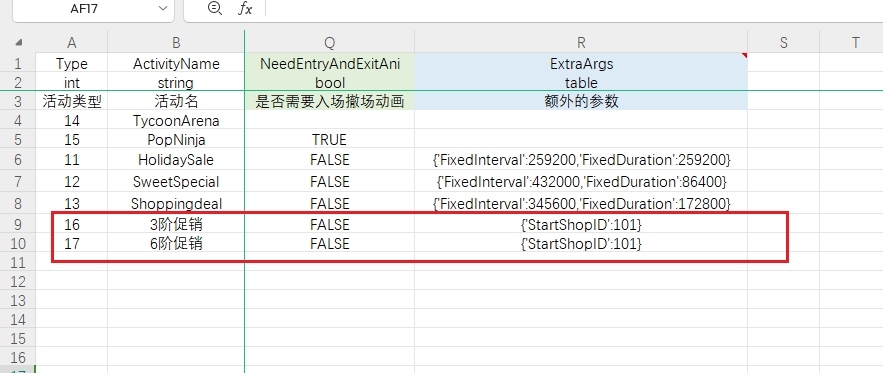
Task: Click the formula bar input area
Action: [573, 8]
